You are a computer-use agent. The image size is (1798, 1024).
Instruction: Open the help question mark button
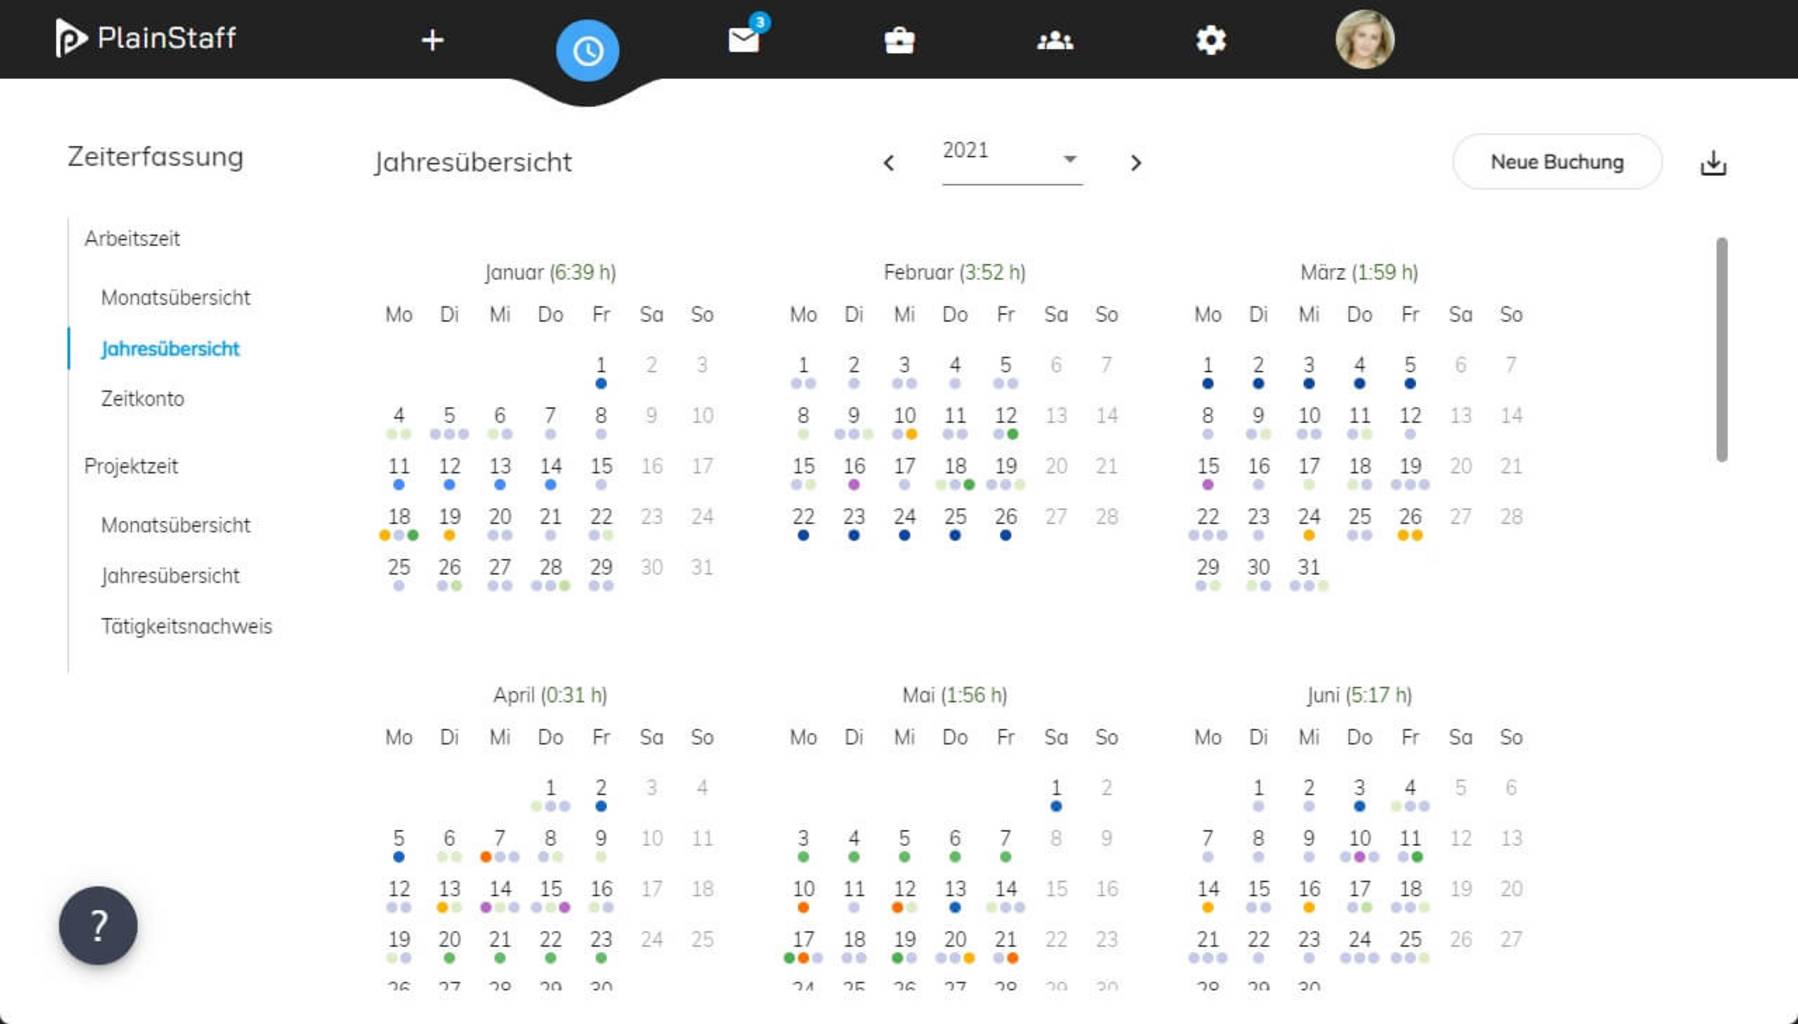pyautogui.click(x=98, y=925)
